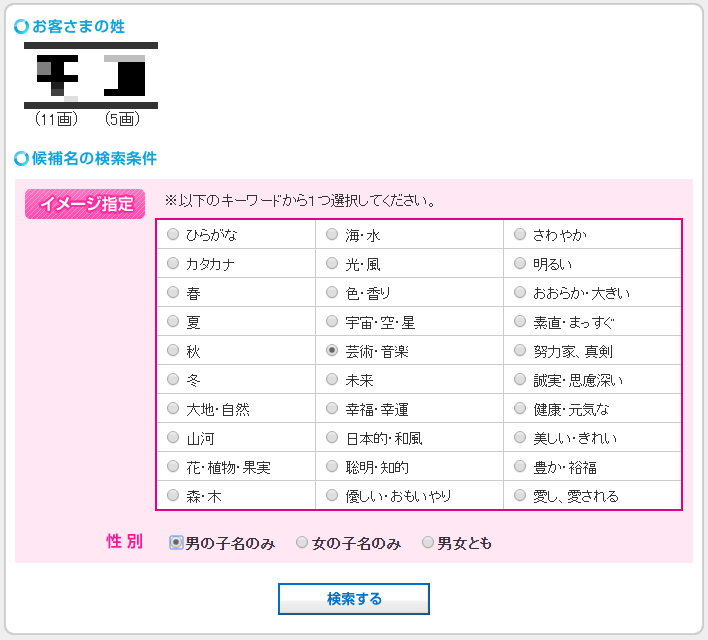Select the カタカナ radio button

point(173,263)
